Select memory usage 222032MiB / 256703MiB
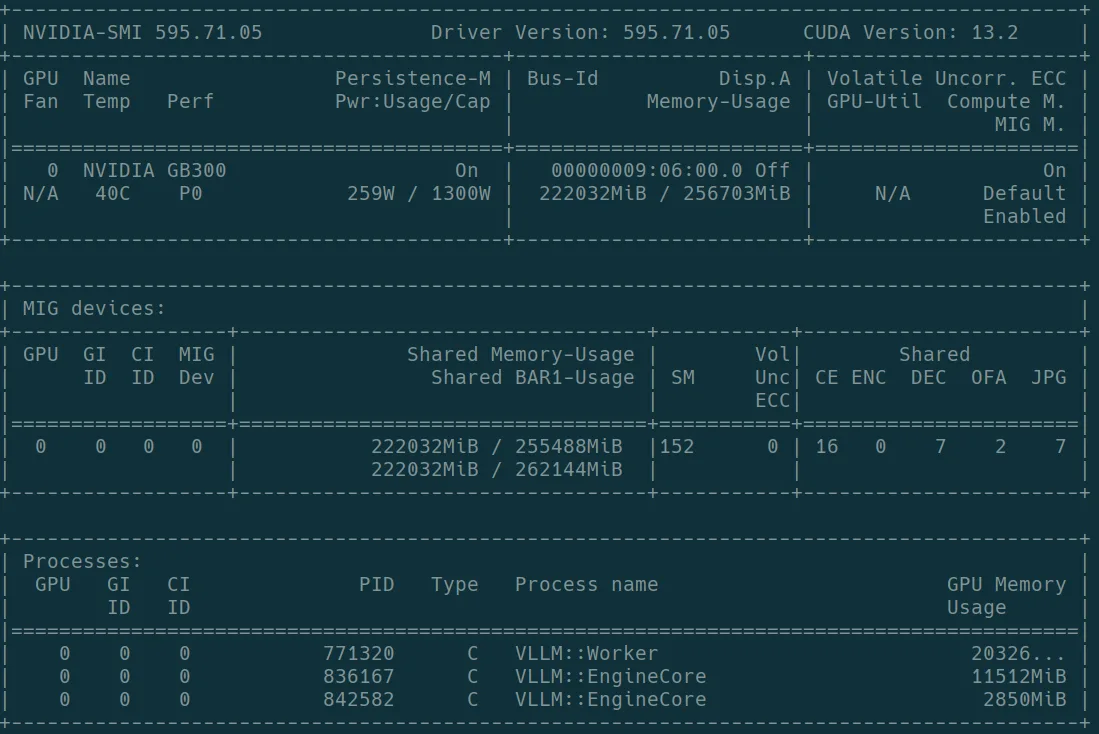The image size is (1099, 734). [664, 193]
